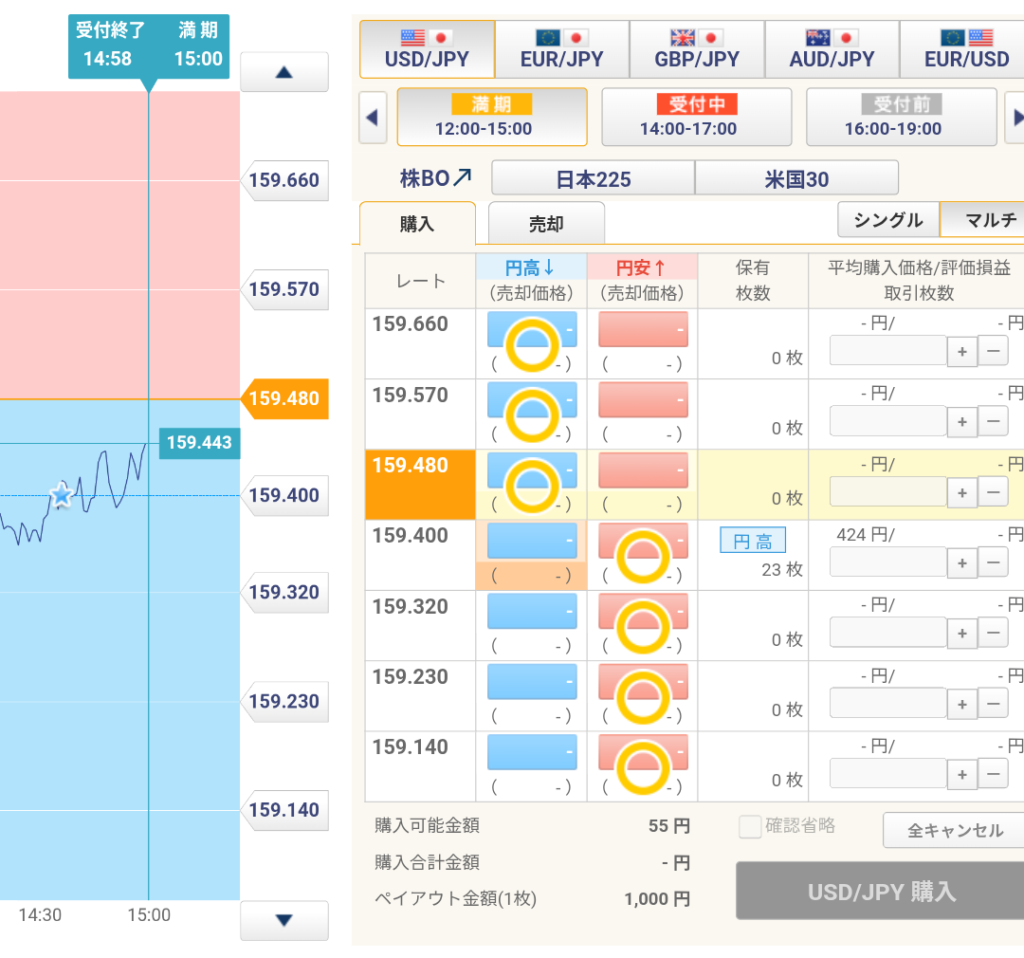The image size is (1024, 958).
Task: Select the 14:00-17:00 受付中 period
Action: coord(696,117)
